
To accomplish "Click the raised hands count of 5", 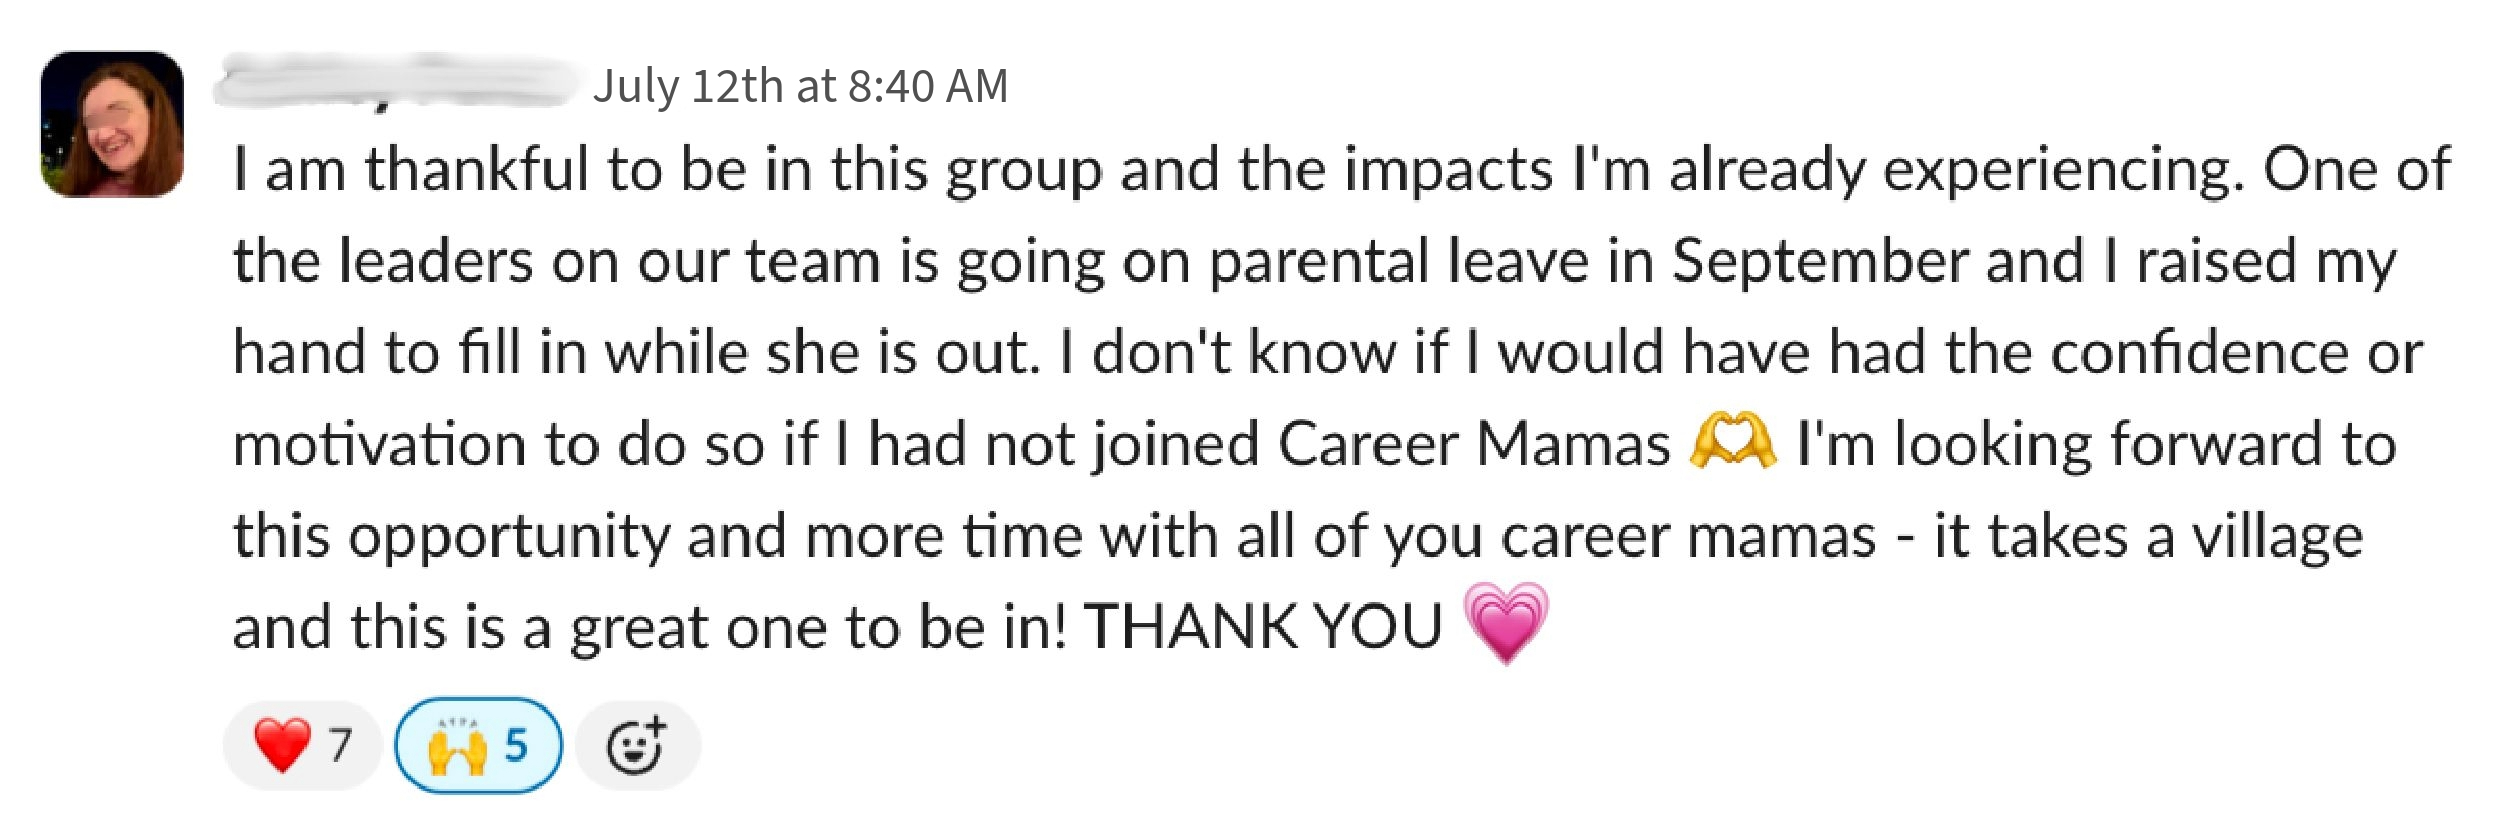I will (x=516, y=745).
